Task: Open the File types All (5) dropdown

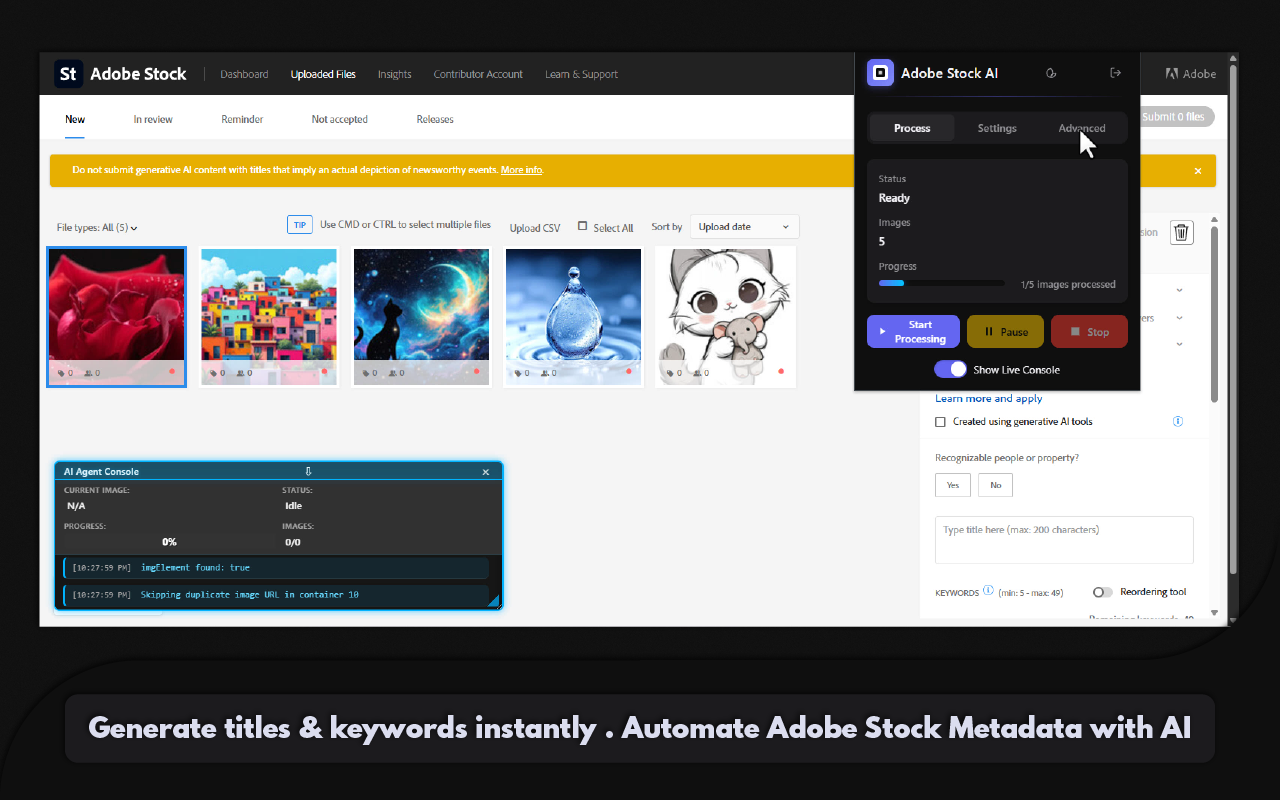Action: tap(97, 228)
